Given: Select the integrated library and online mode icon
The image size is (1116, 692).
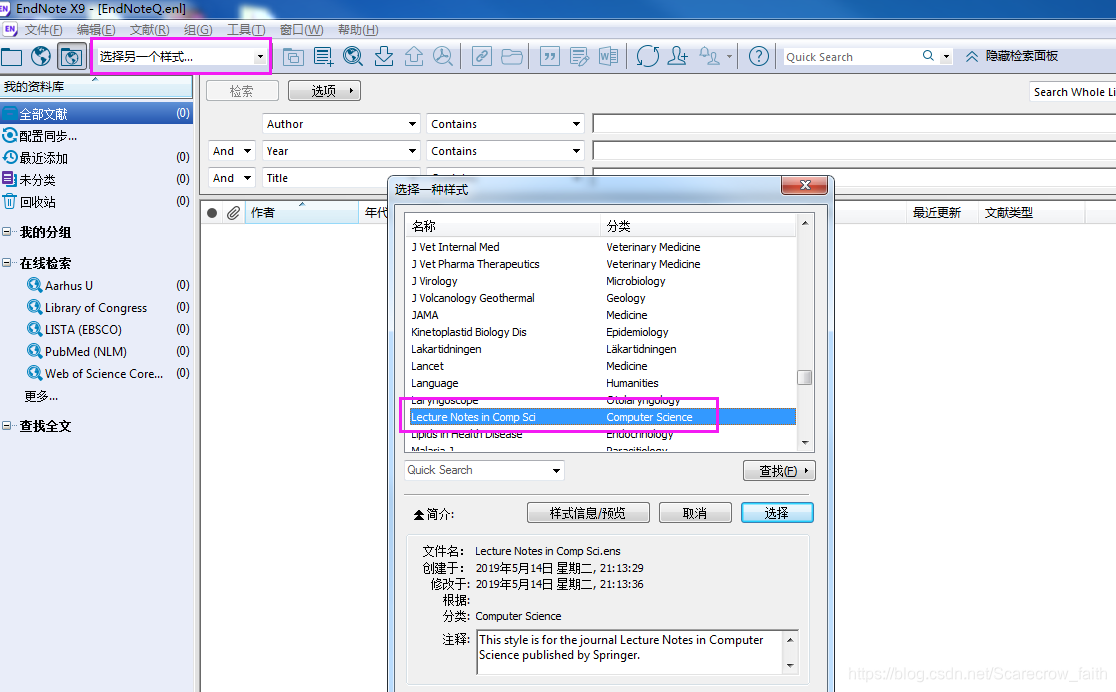Looking at the screenshot, I should pyautogui.click(x=71, y=56).
